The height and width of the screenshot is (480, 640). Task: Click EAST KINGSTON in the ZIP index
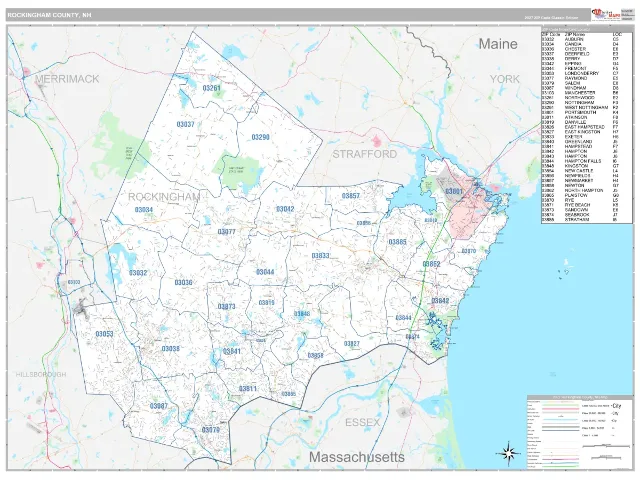582,132
